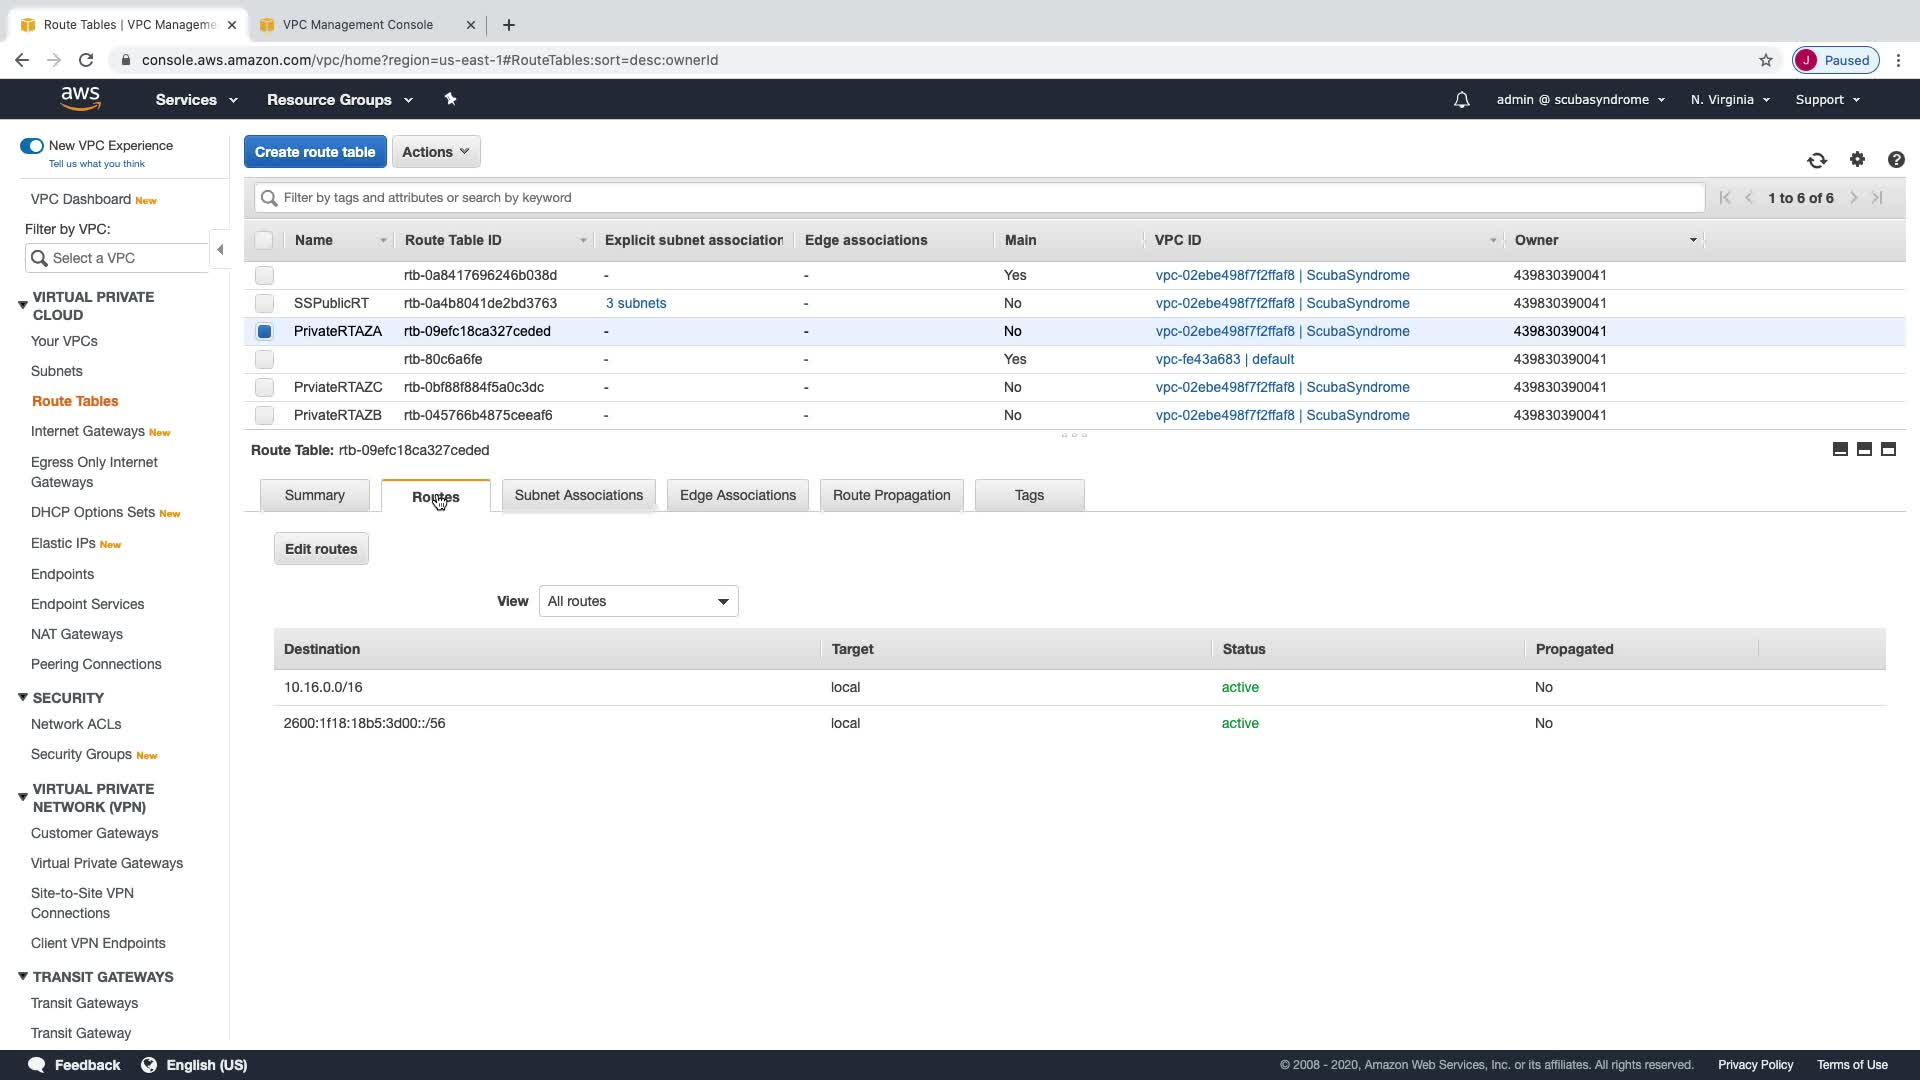Screen dimensions: 1920x1080
Task: Open the All routes view dropdown
Action: (638, 601)
